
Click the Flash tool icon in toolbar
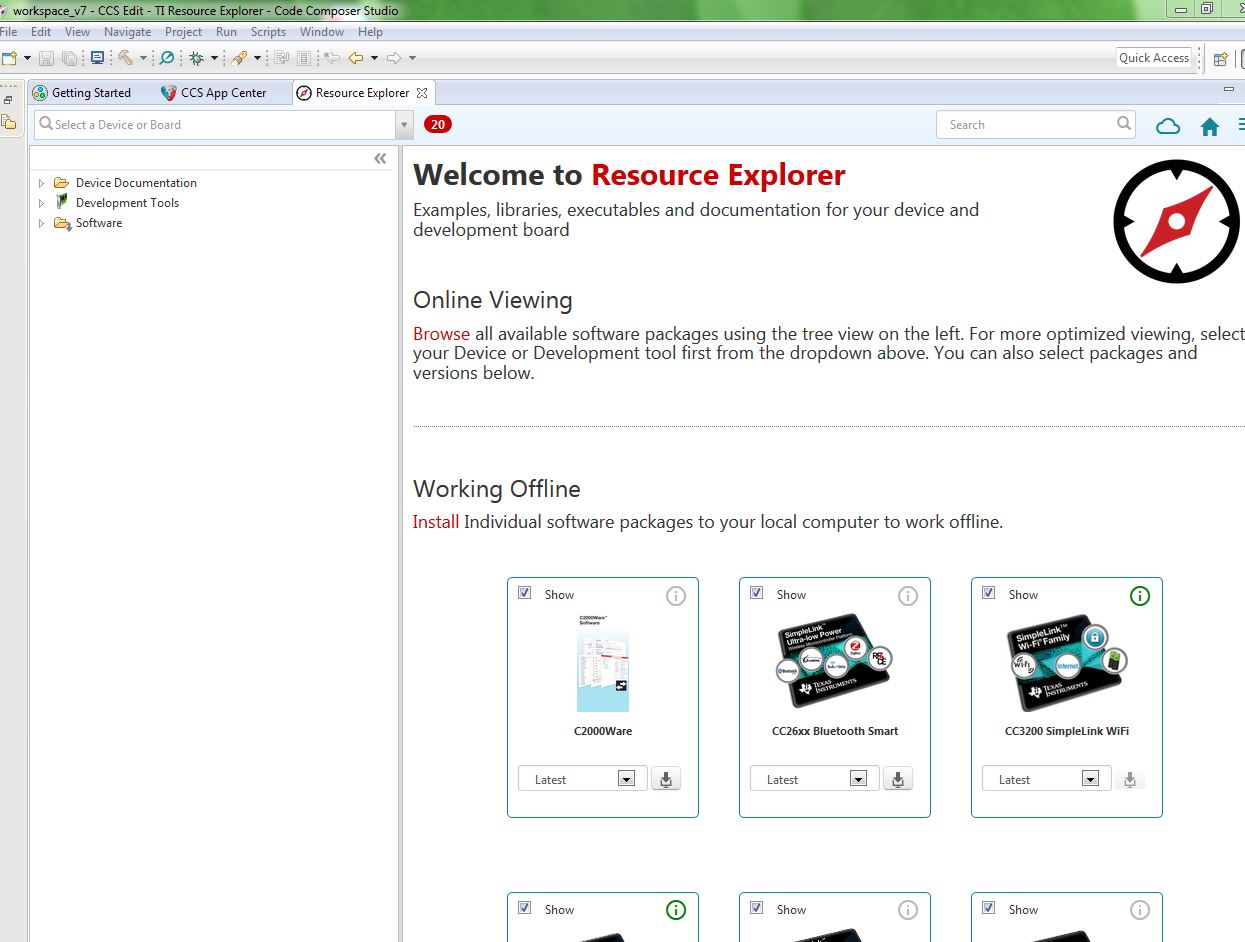(239, 58)
